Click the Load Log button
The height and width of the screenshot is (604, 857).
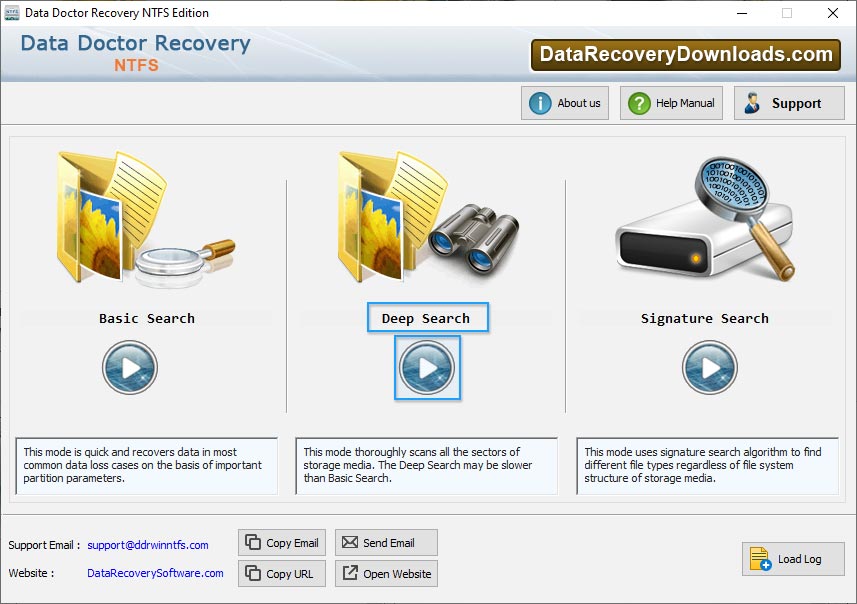point(793,559)
